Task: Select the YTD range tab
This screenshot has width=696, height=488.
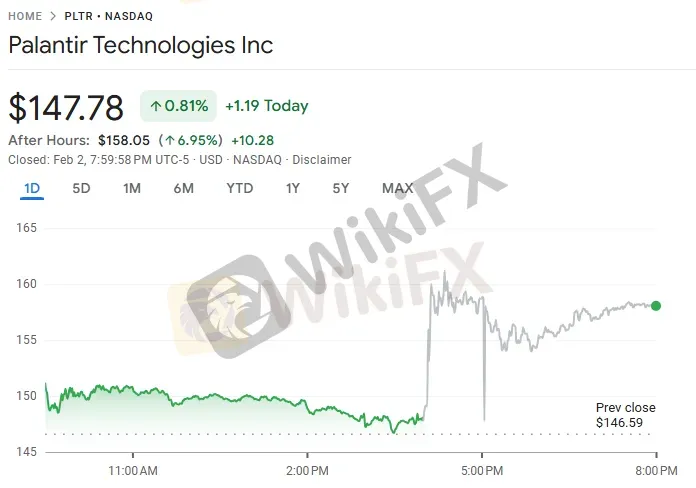Action: 240,188
